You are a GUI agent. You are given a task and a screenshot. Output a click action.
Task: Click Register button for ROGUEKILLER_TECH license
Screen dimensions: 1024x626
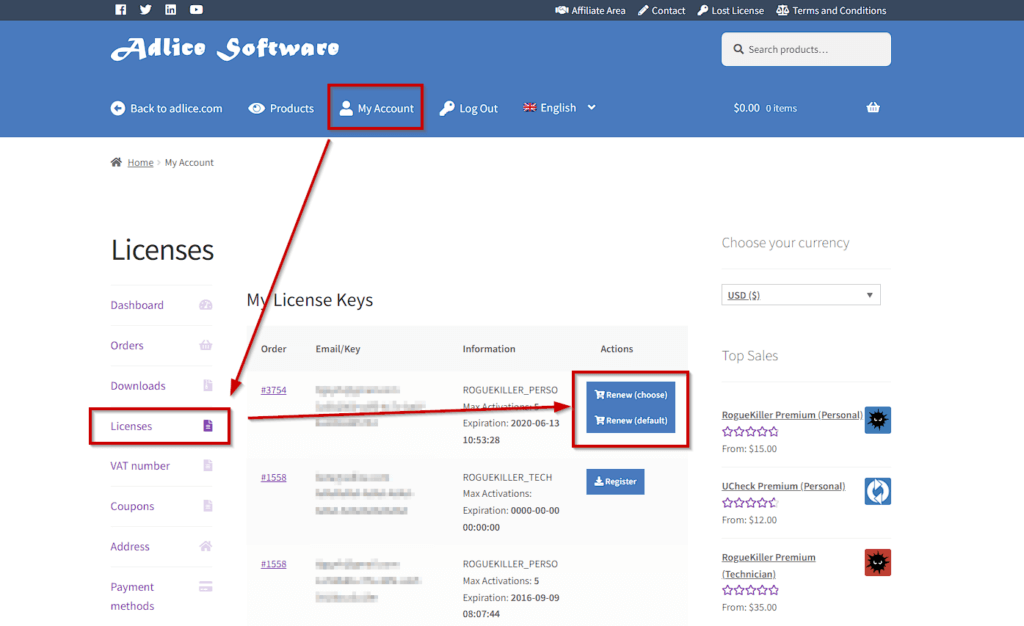click(x=615, y=482)
